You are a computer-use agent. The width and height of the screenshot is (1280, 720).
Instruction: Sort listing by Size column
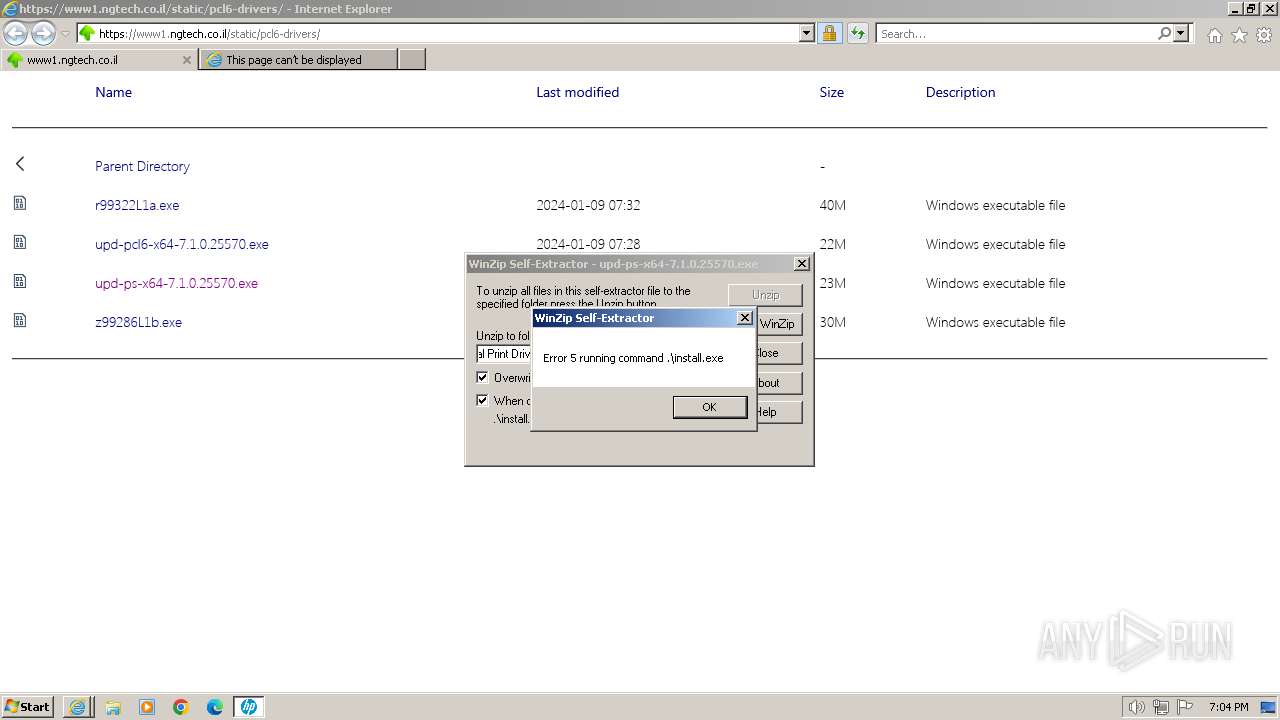click(831, 92)
